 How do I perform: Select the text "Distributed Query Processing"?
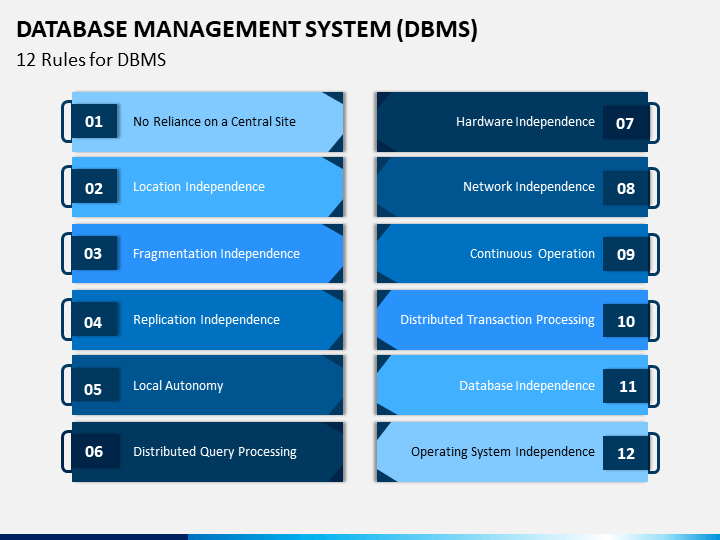click(x=215, y=452)
